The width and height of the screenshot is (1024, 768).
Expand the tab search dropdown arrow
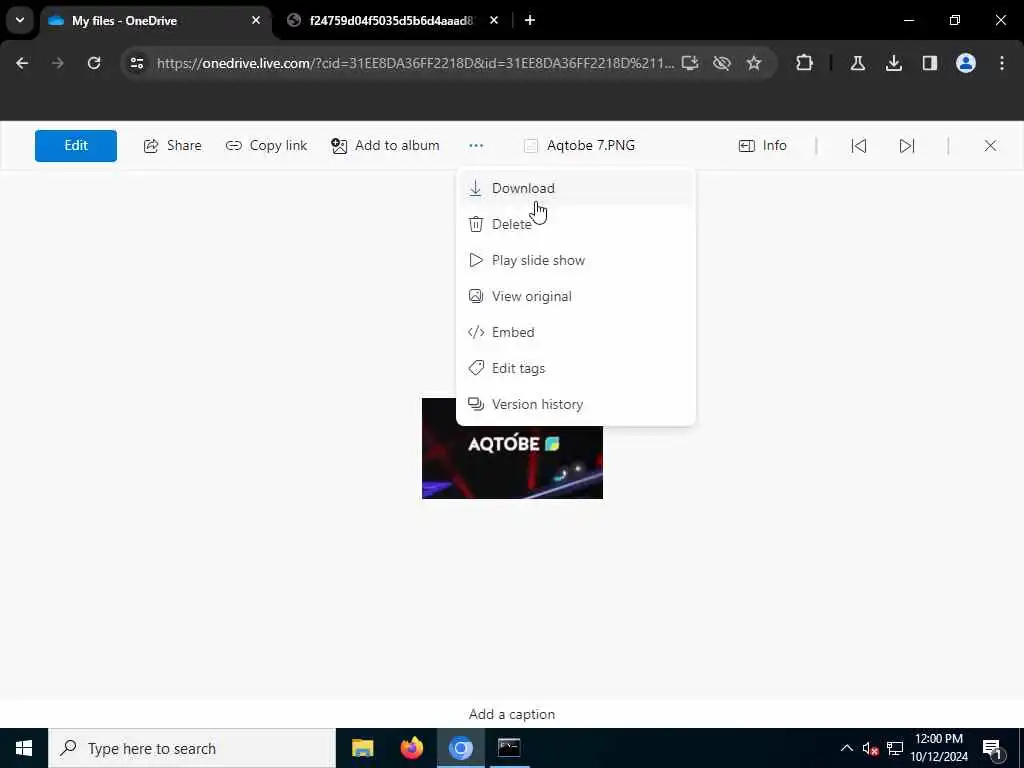pos(20,20)
